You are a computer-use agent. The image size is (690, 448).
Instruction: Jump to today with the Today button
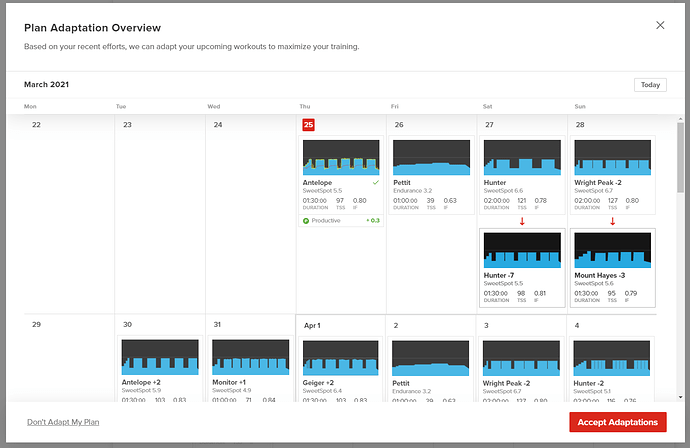tap(650, 84)
